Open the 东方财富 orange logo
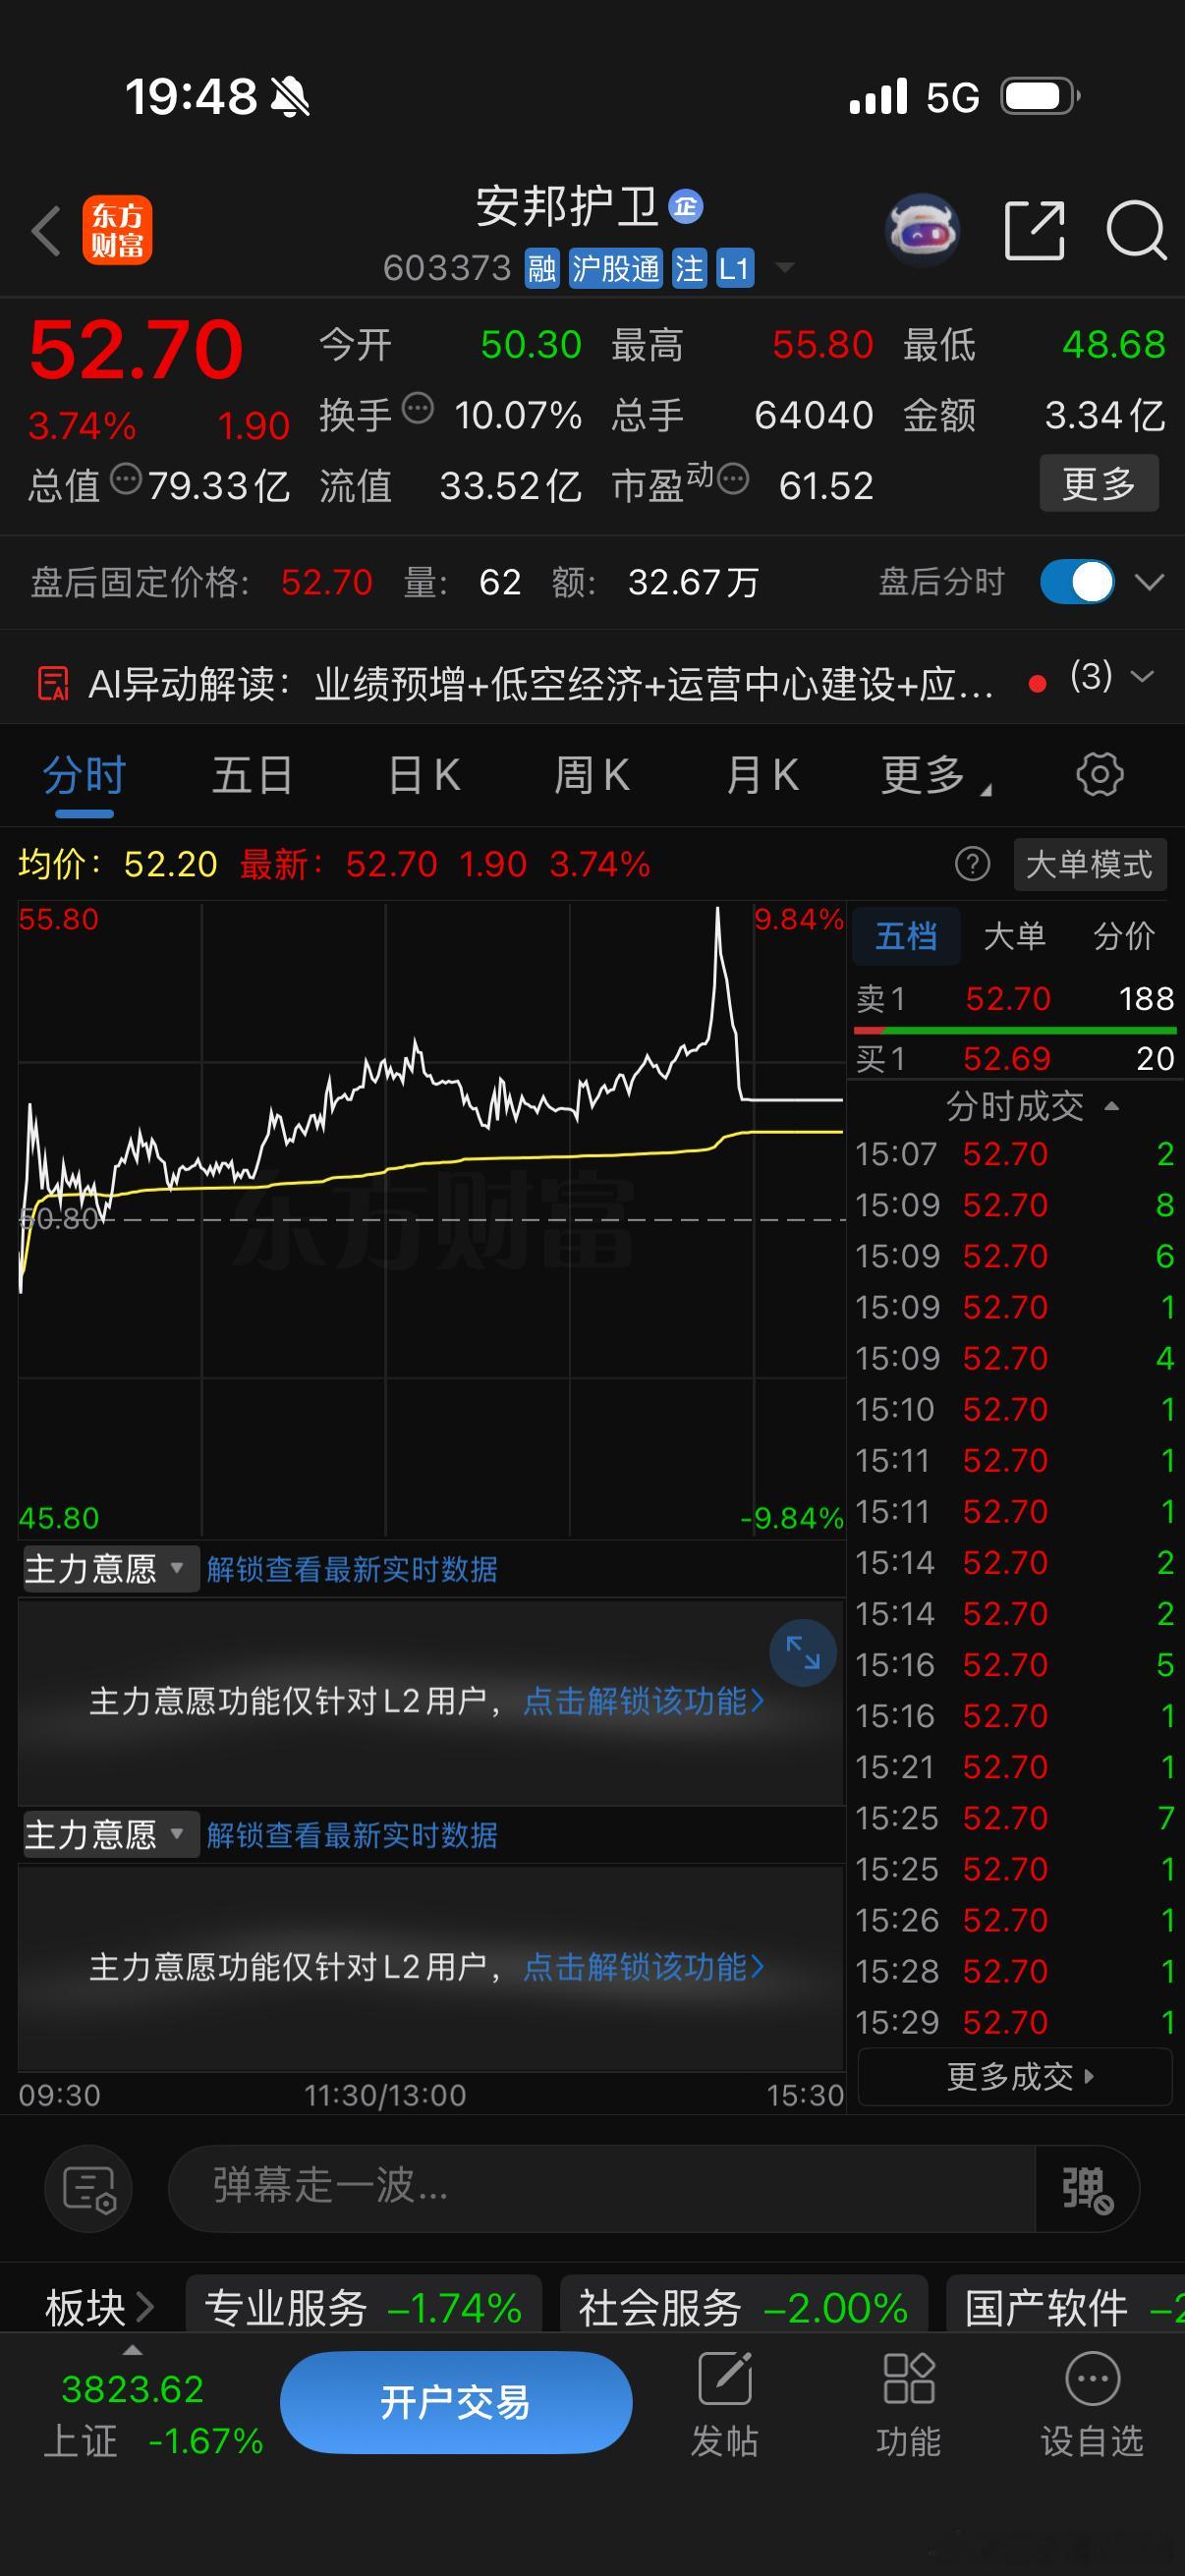Viewport: 1185px width, 2576px height. [x=117, y=230]
